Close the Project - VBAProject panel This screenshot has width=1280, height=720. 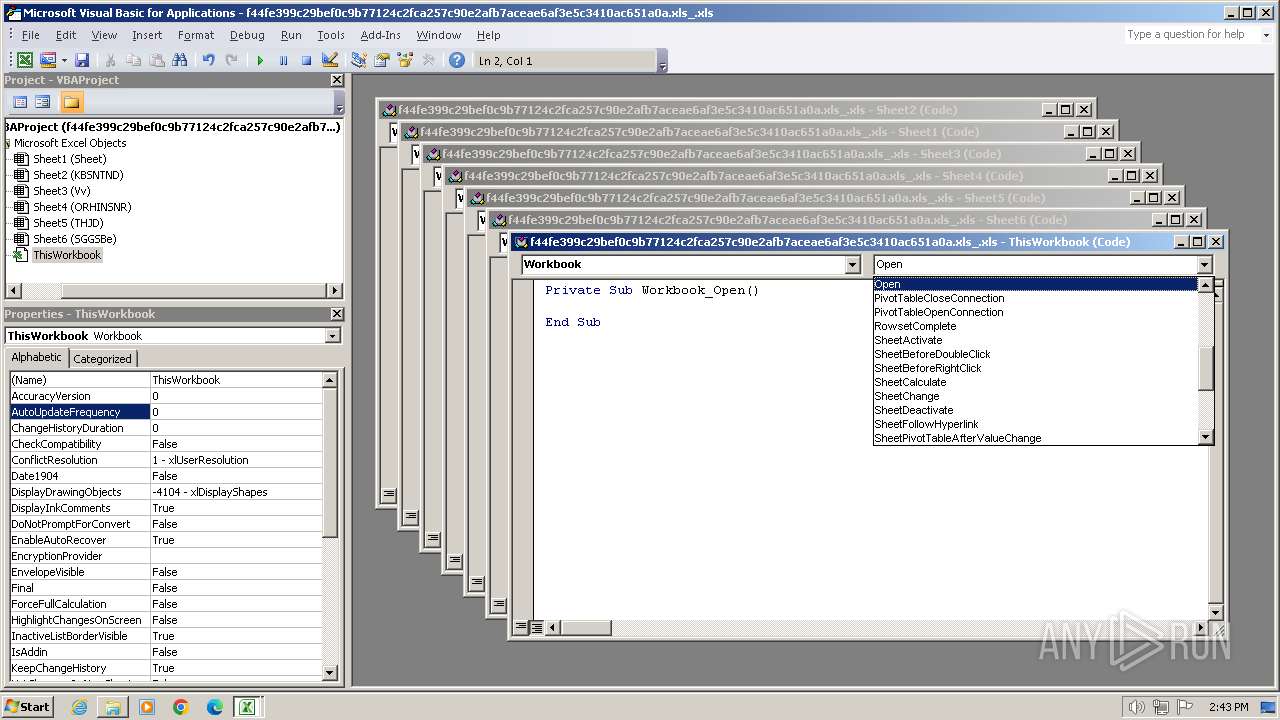point(336,80)
